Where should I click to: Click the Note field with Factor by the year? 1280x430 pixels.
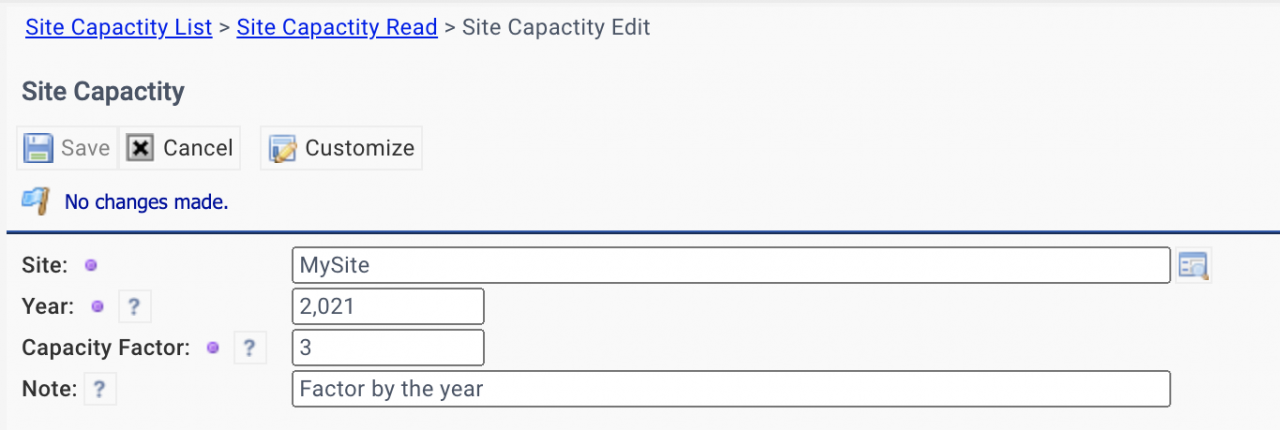731,389
